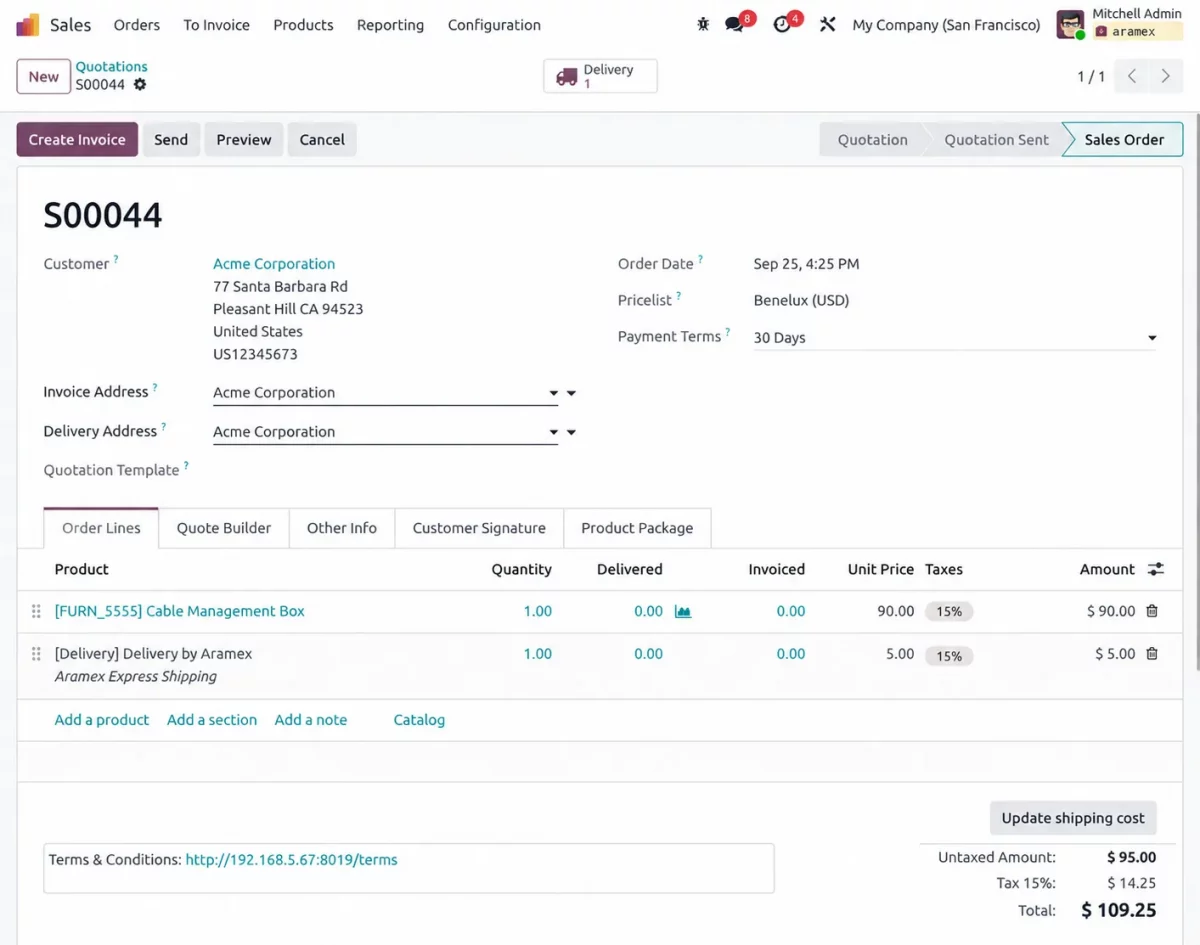The width and height of the screenshot is (1200, 945).
Task: Open the Configuration menu
Action: [494, 25]
